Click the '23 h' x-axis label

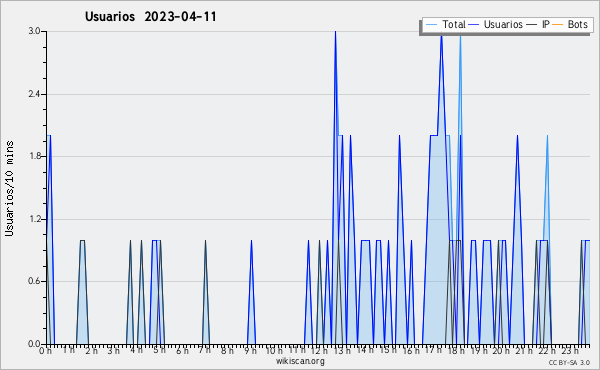point(570,350)
